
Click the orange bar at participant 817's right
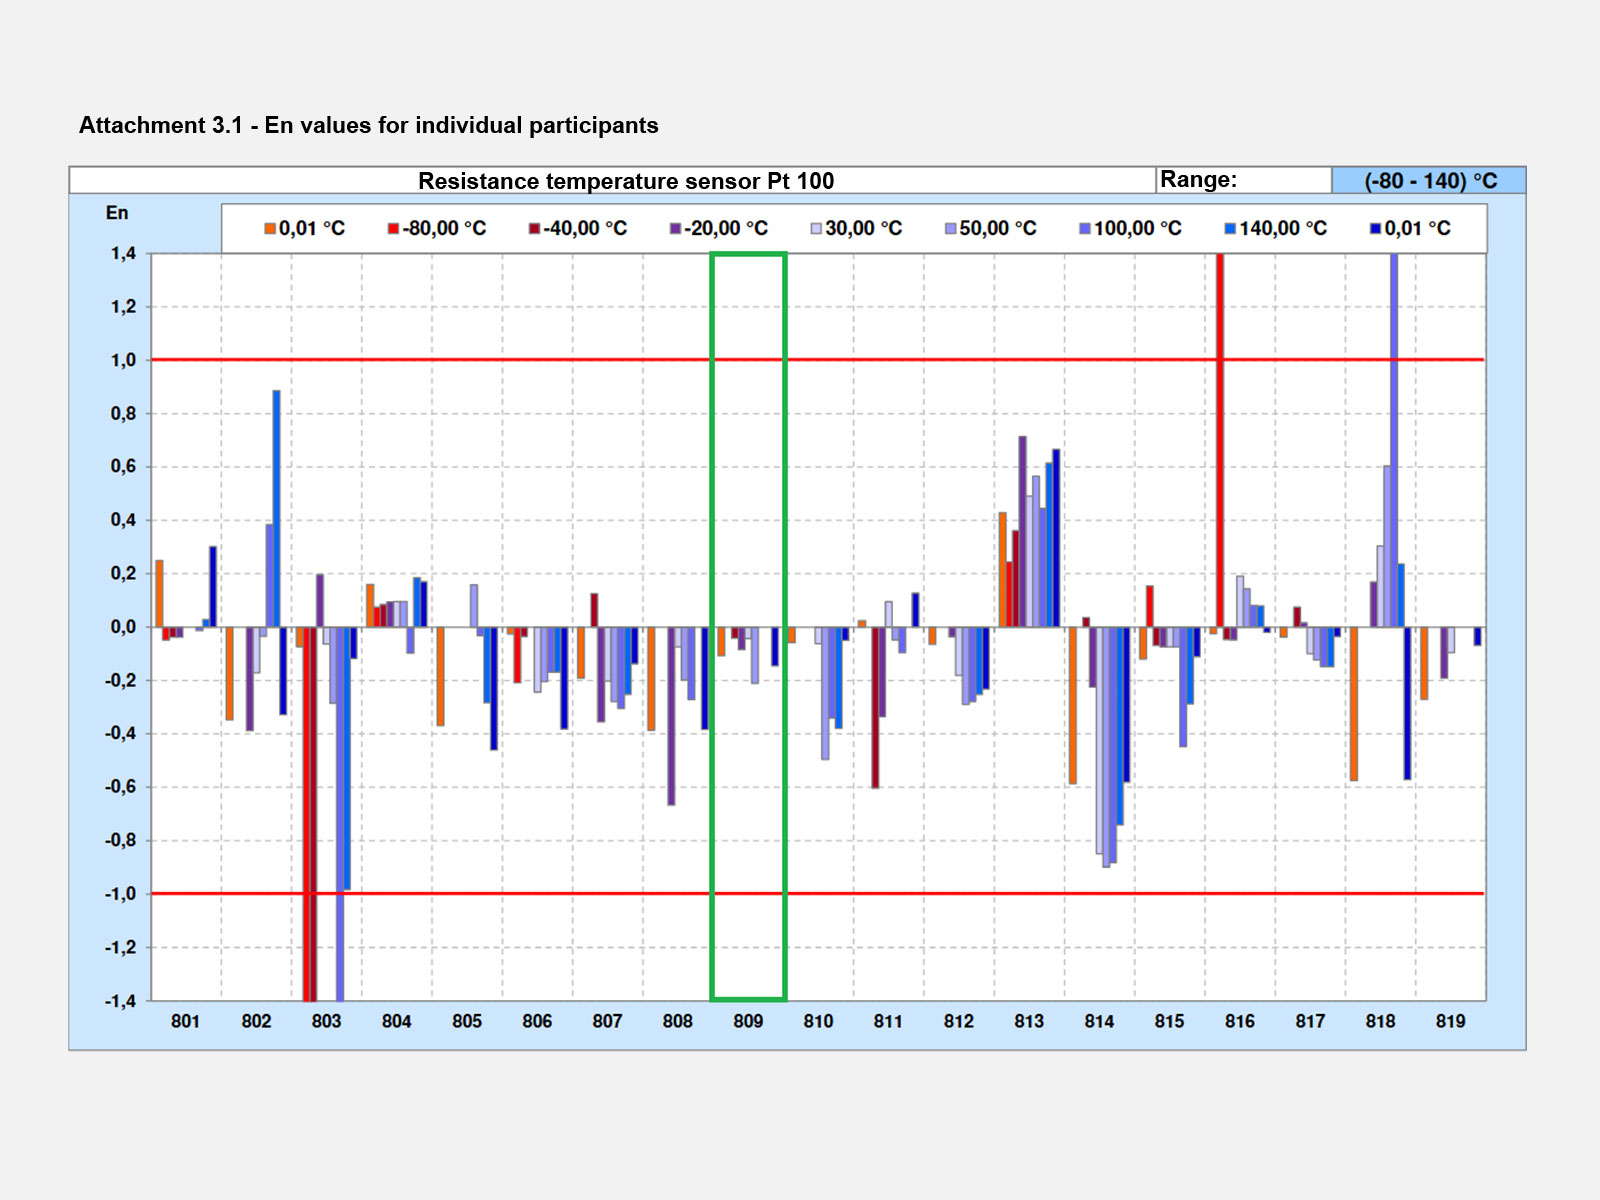click(x=1354, y=704)
